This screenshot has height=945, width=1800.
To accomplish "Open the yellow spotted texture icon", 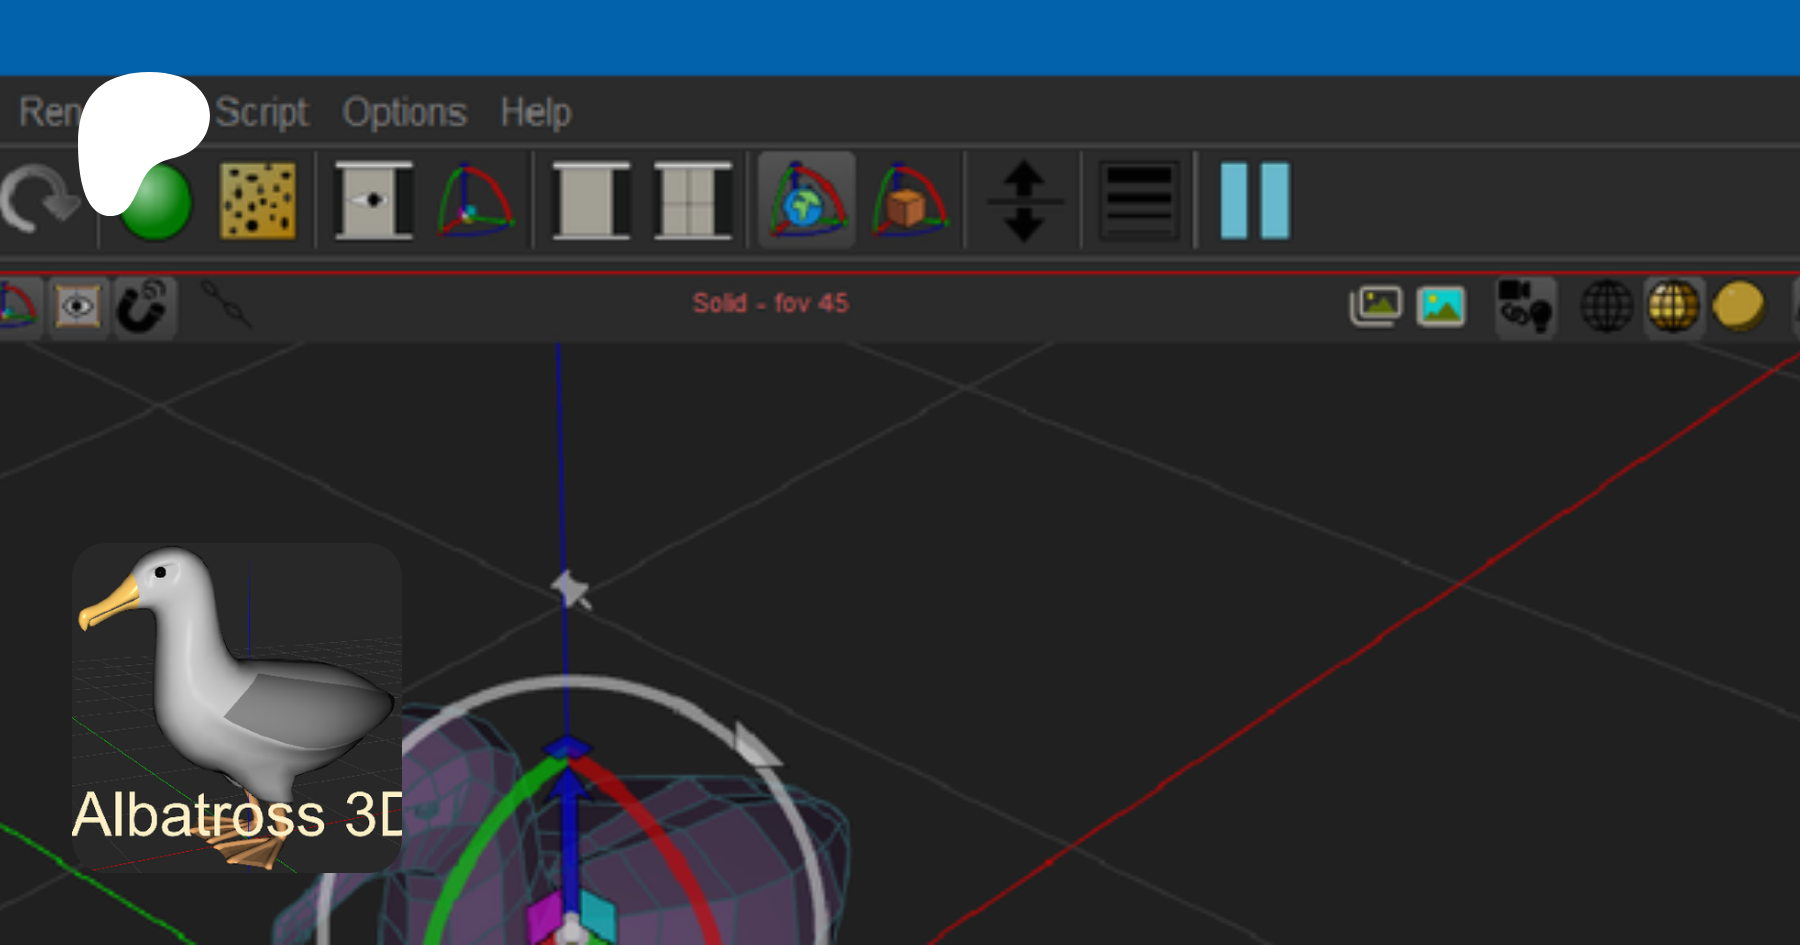I will click(257, 201).
